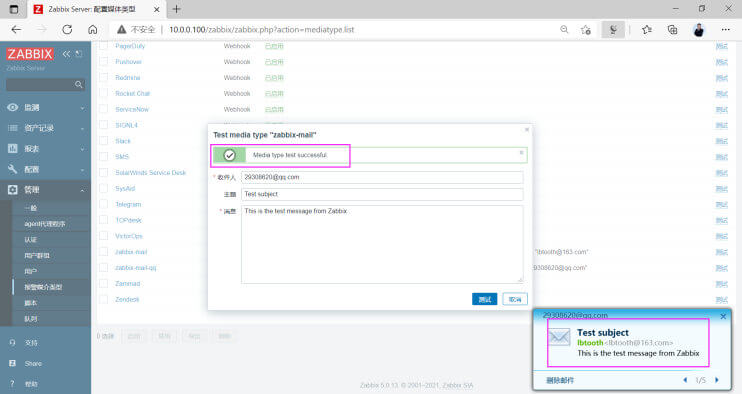Collapse the sidebar with the double-chevron icon

[66, 54]
